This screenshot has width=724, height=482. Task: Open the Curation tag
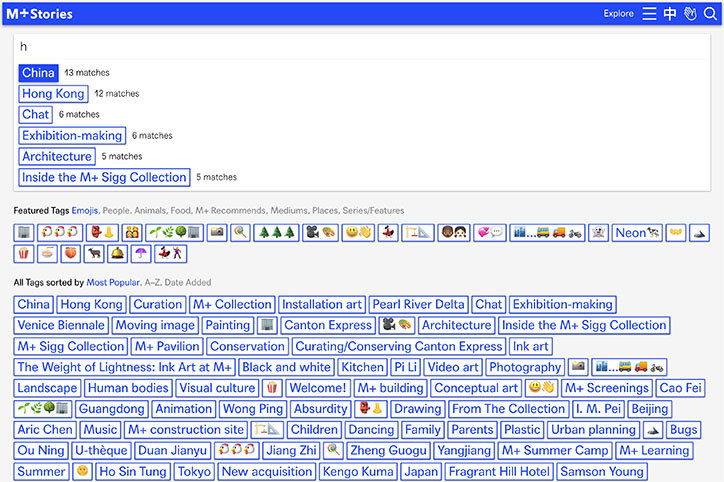(x=157, y=304)
